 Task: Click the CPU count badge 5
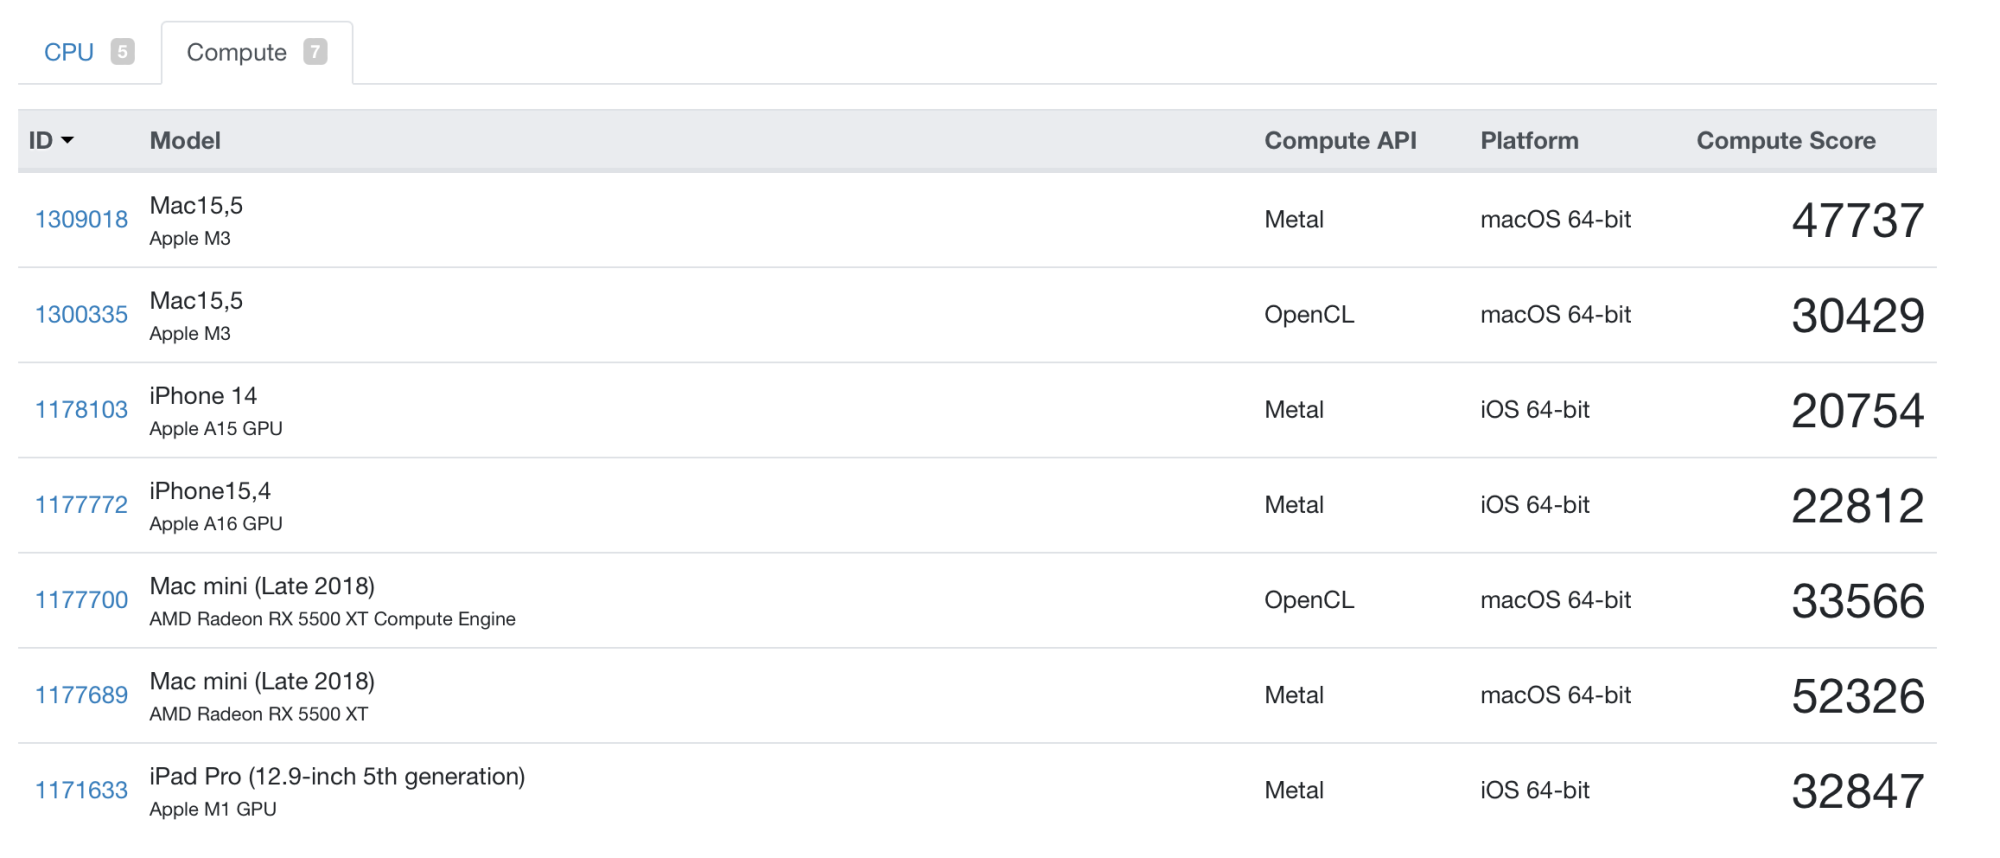click(122, 52)
